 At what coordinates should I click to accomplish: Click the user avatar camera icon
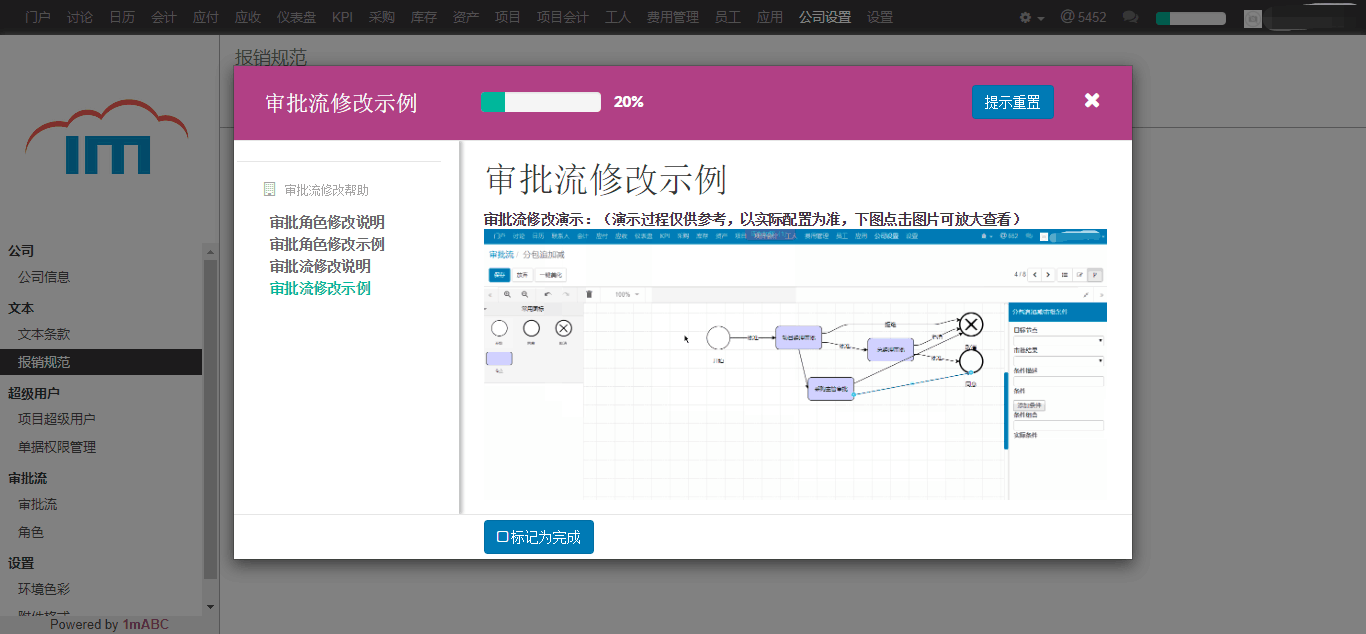1252,18
